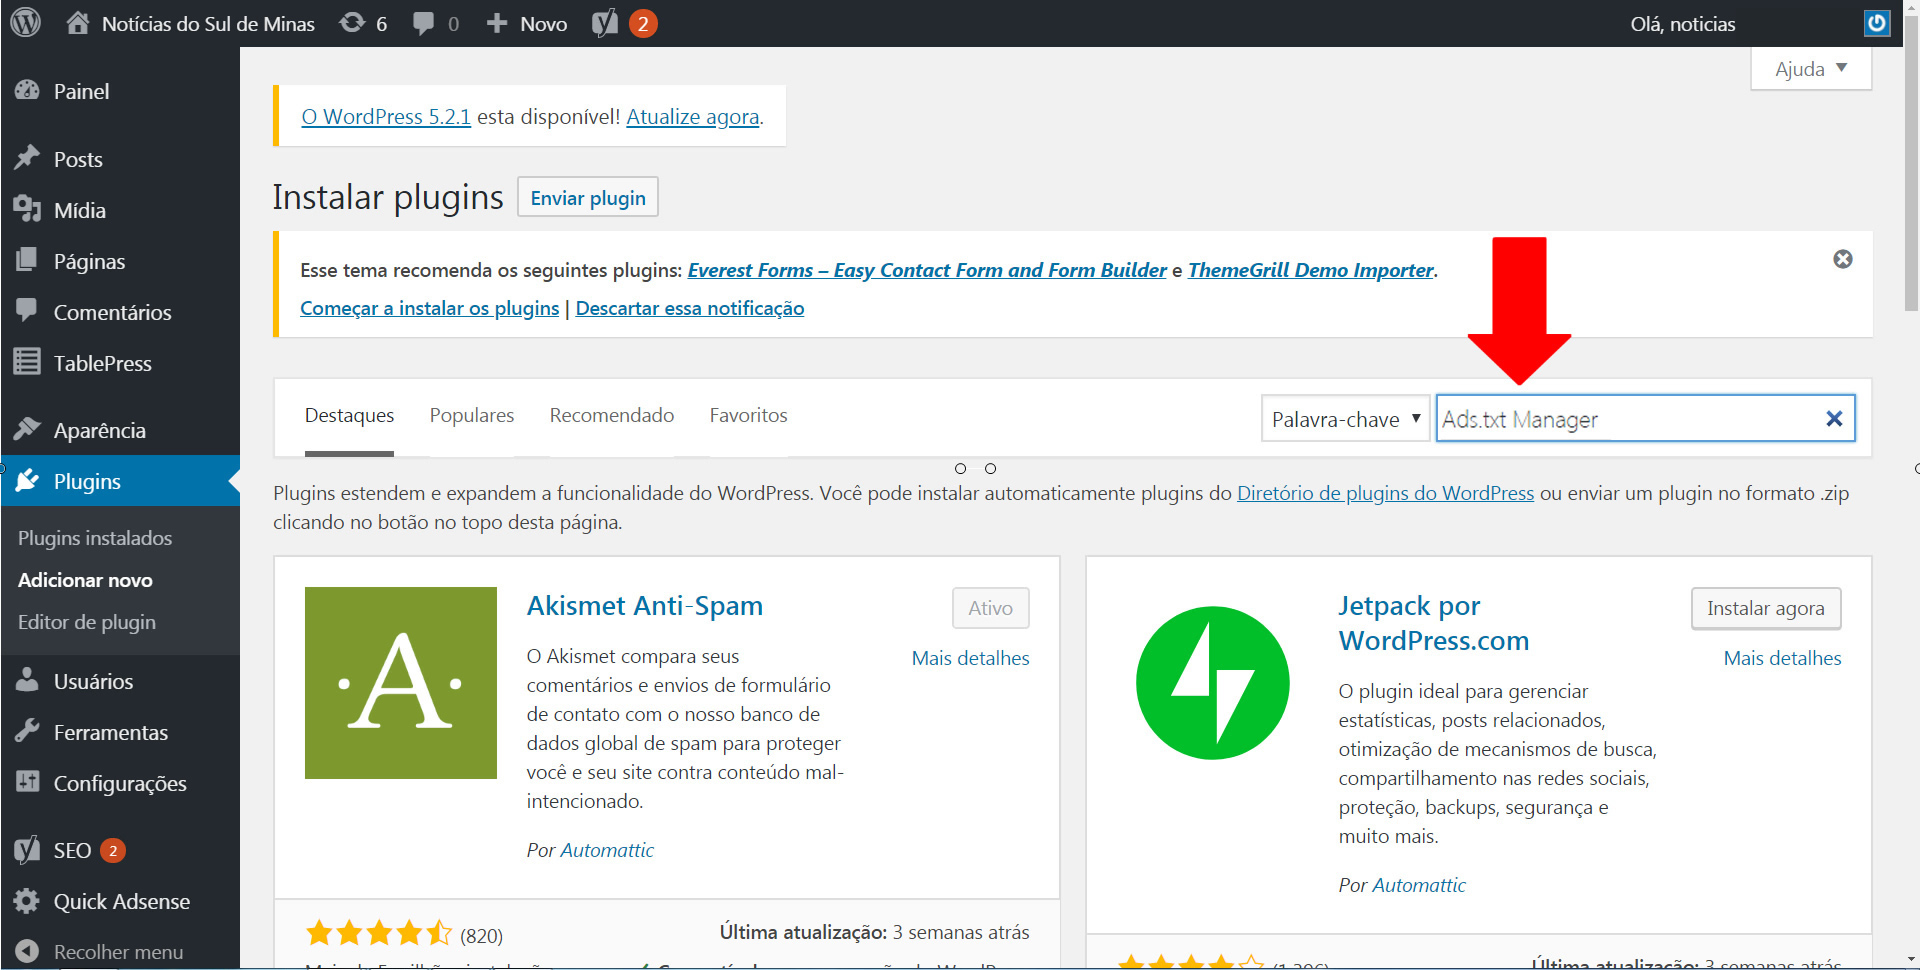Open the Palavra-chave search type dropdown
The image size is (1920, 970).
tap(1346, 419)
